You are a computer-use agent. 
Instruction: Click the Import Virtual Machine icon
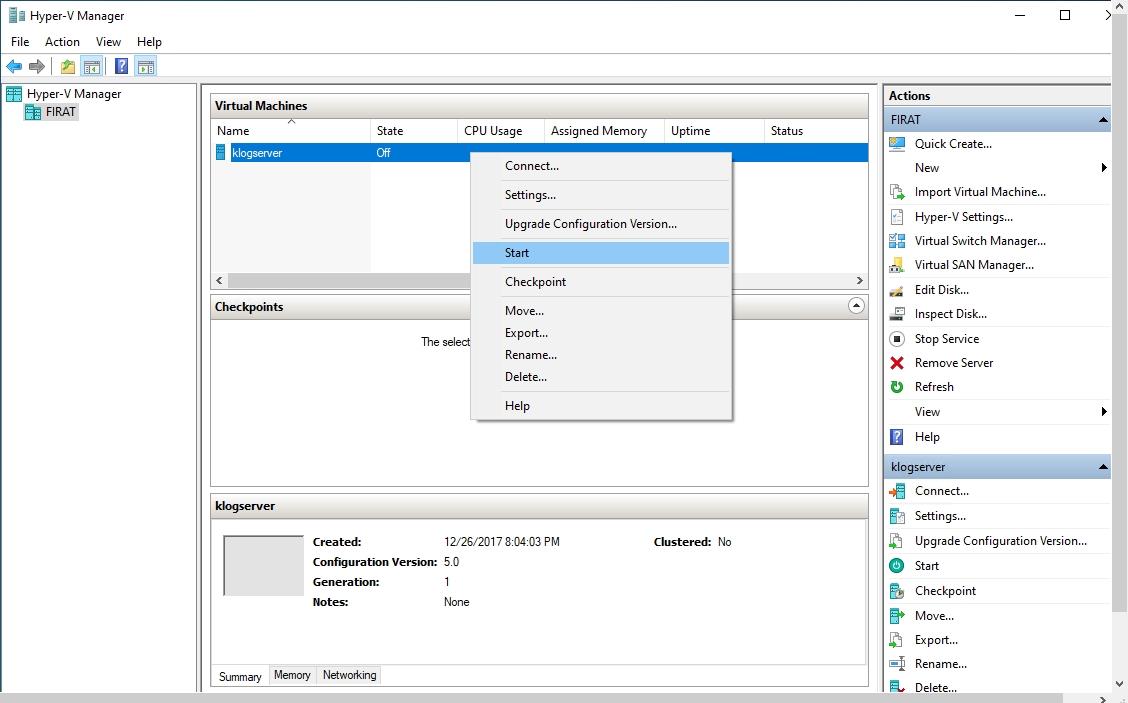897,192
